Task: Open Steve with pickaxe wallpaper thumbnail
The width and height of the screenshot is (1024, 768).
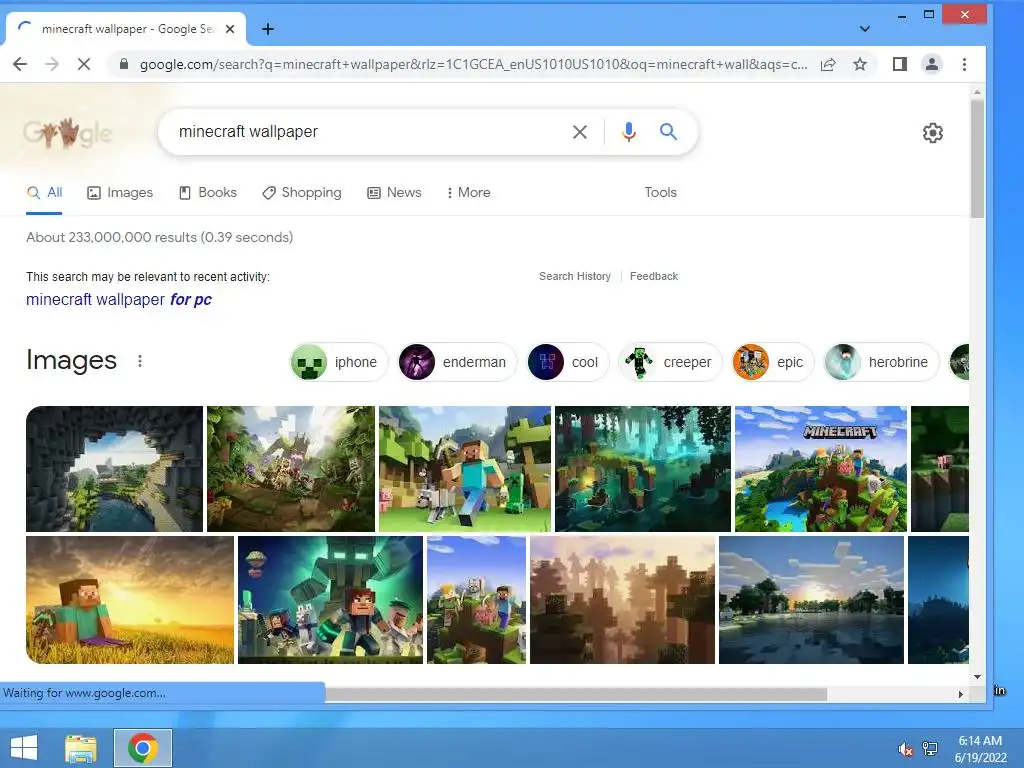Action: (x=465, y=469)
